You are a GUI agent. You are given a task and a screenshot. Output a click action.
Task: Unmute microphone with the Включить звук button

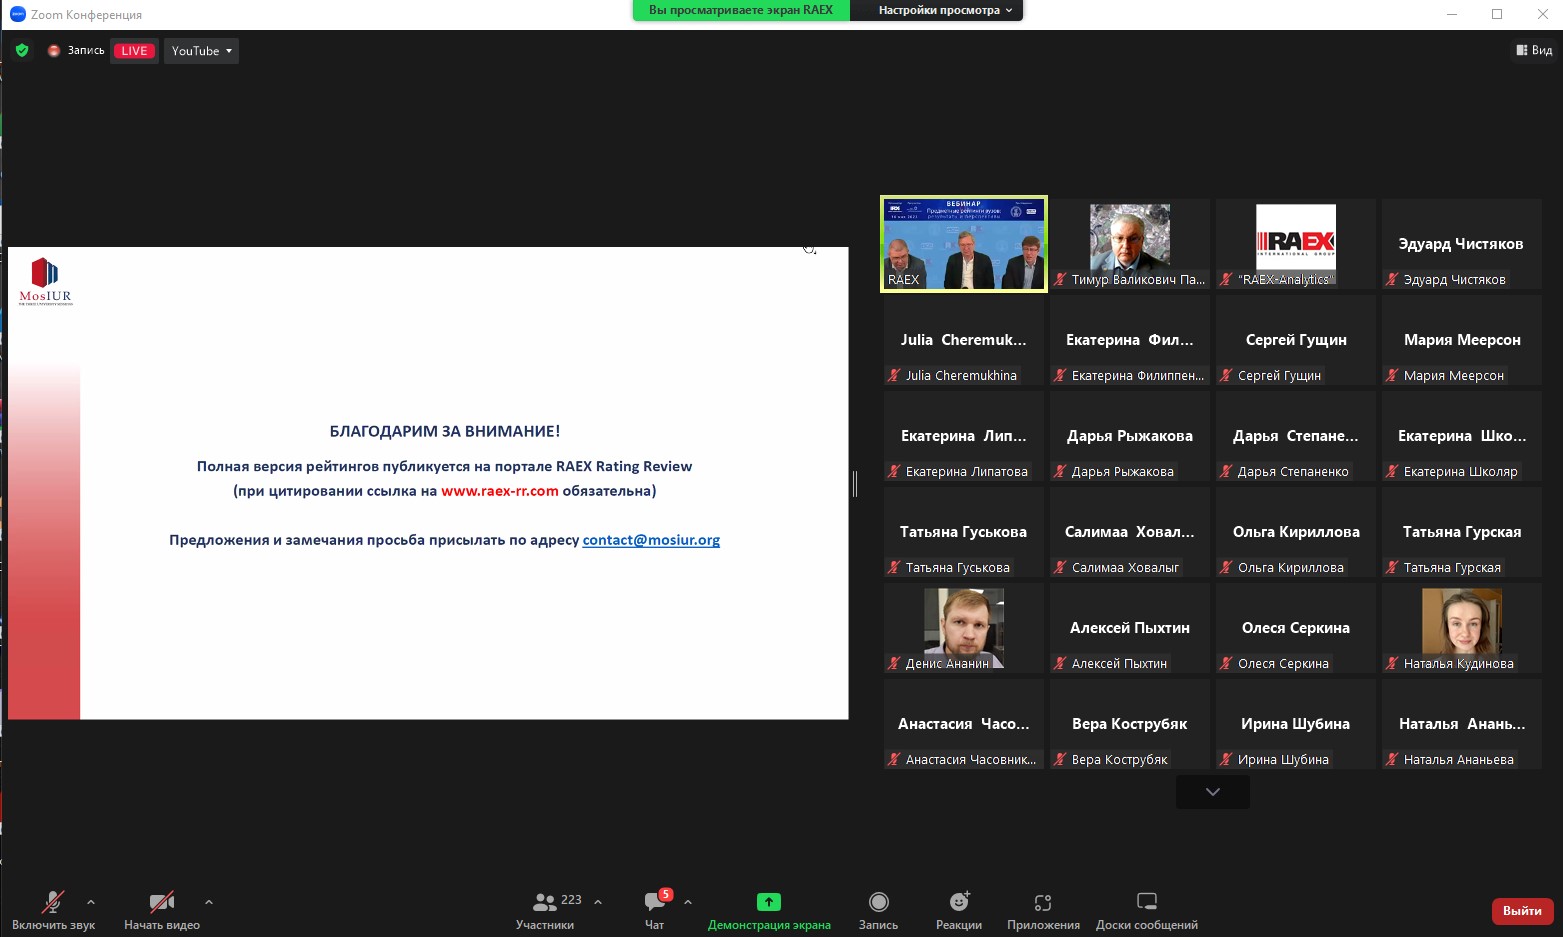[53, 909]
